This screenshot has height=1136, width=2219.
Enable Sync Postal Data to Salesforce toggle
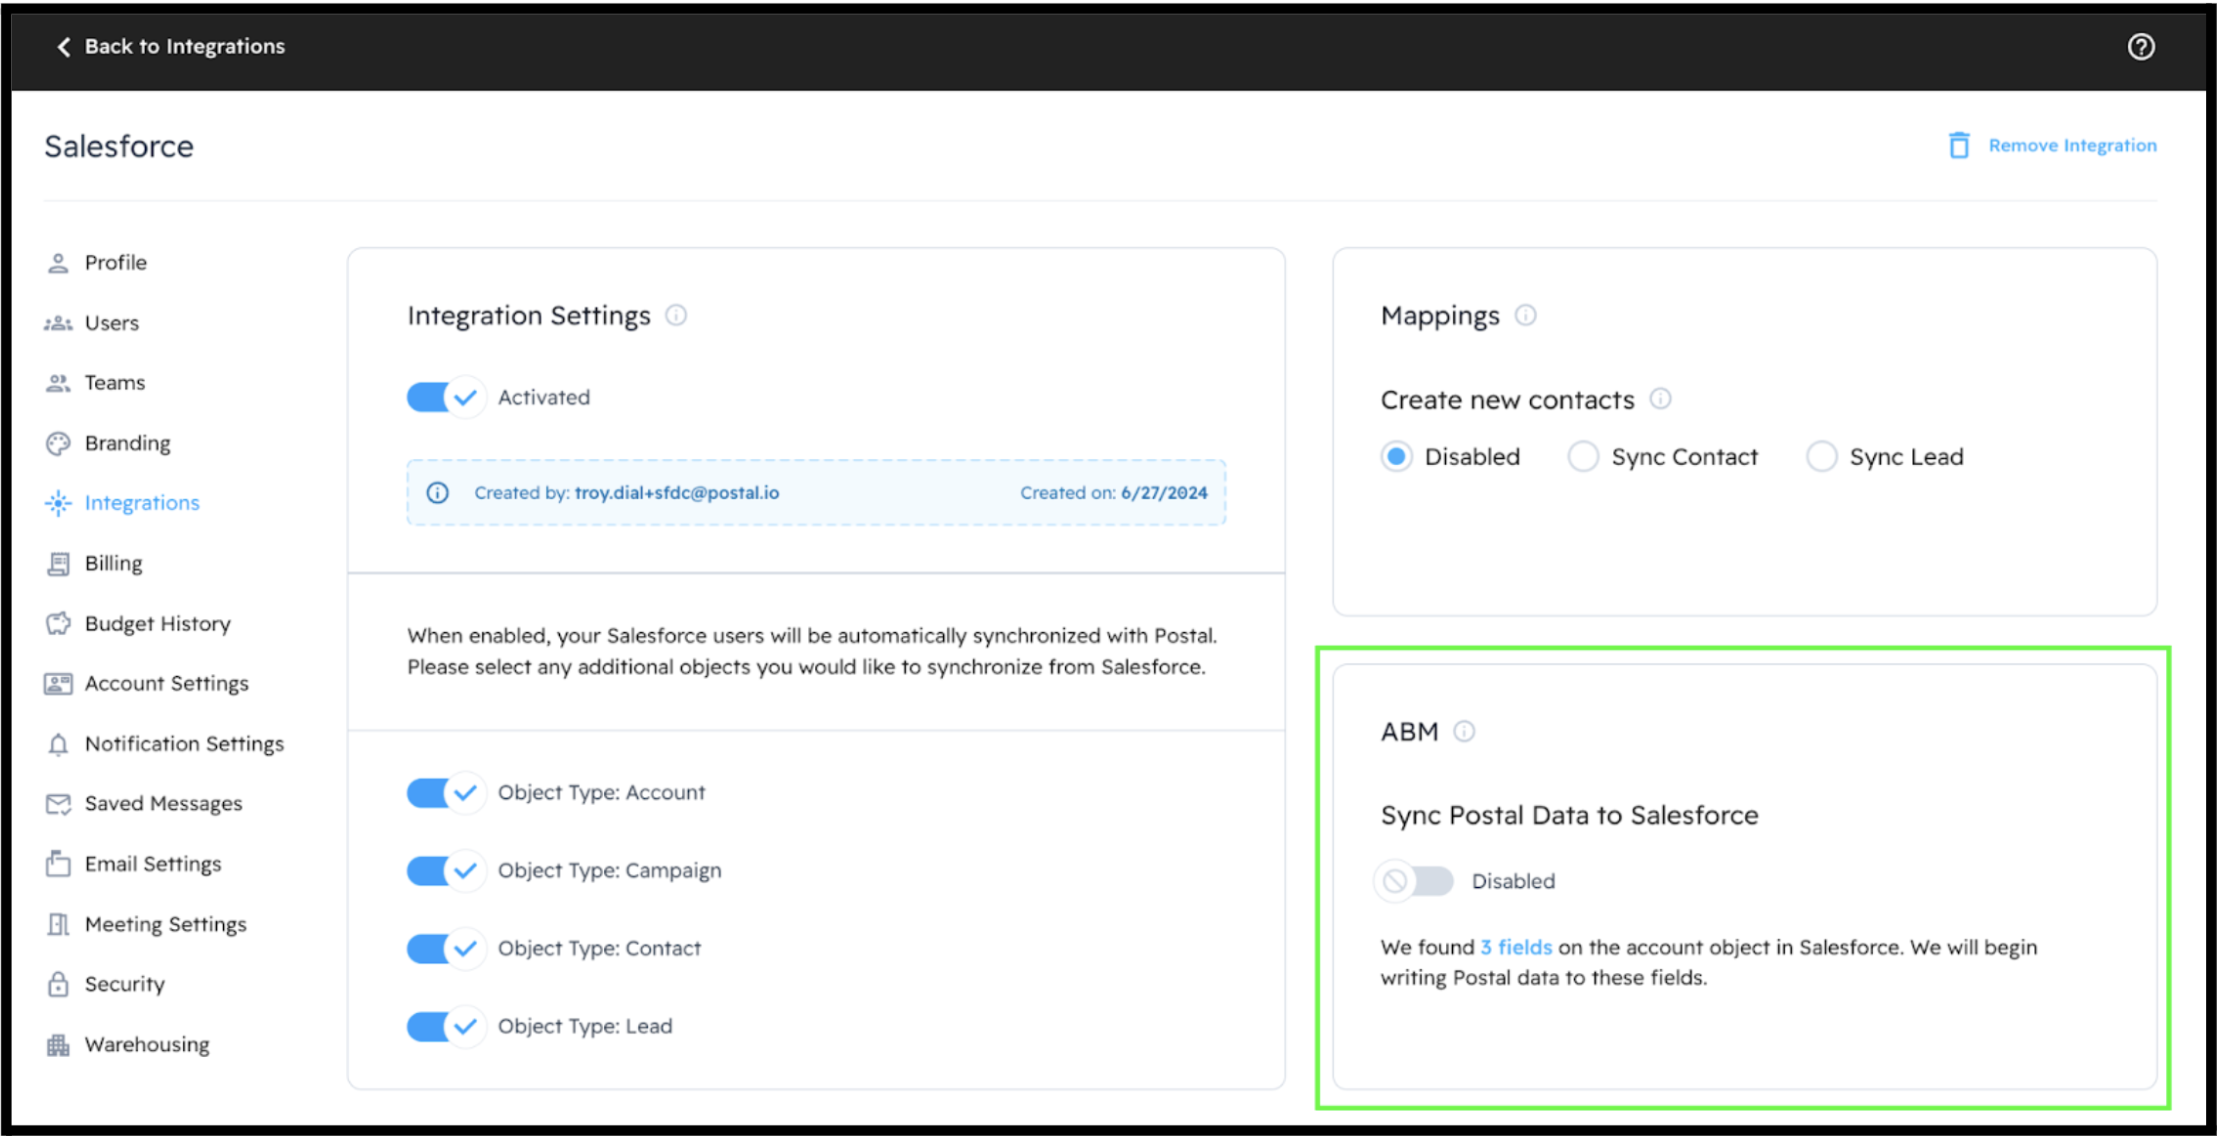click(1414, 881)
